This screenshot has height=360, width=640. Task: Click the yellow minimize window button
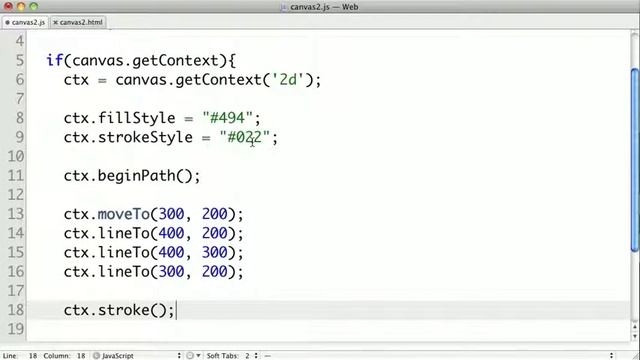[x=21, y=6]
